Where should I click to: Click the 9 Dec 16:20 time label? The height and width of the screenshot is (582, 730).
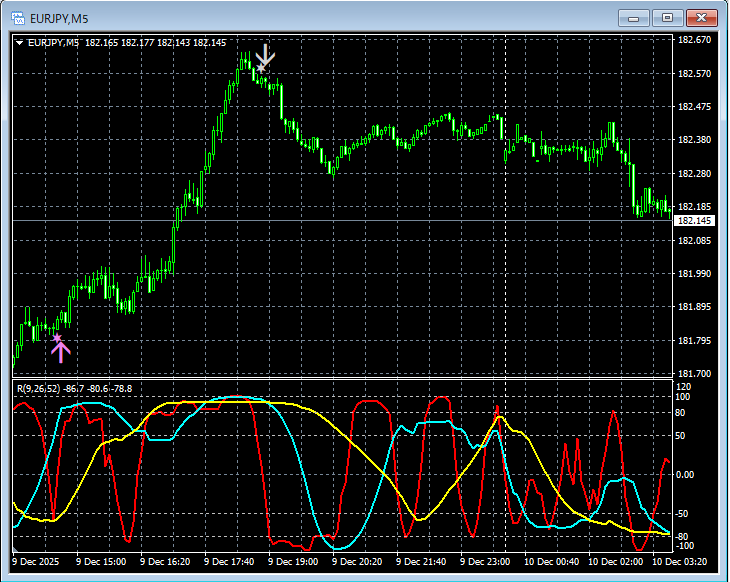pos(165,562)
